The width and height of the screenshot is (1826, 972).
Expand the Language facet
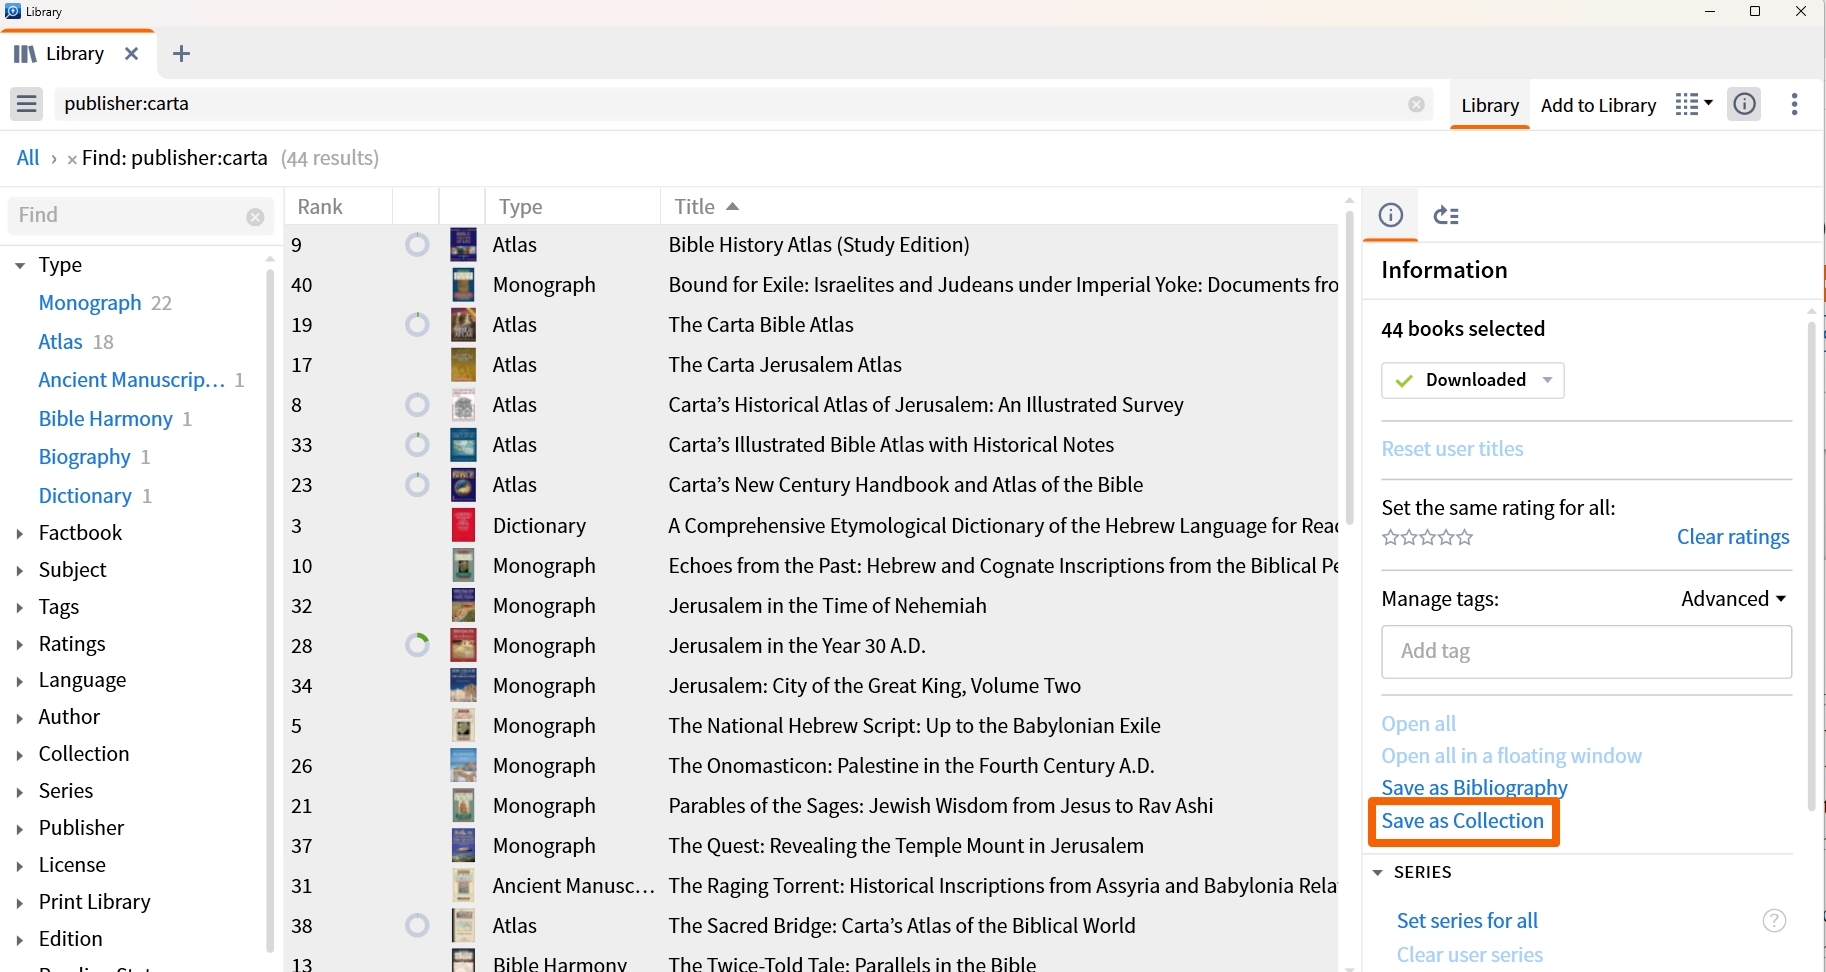(20, 681)
